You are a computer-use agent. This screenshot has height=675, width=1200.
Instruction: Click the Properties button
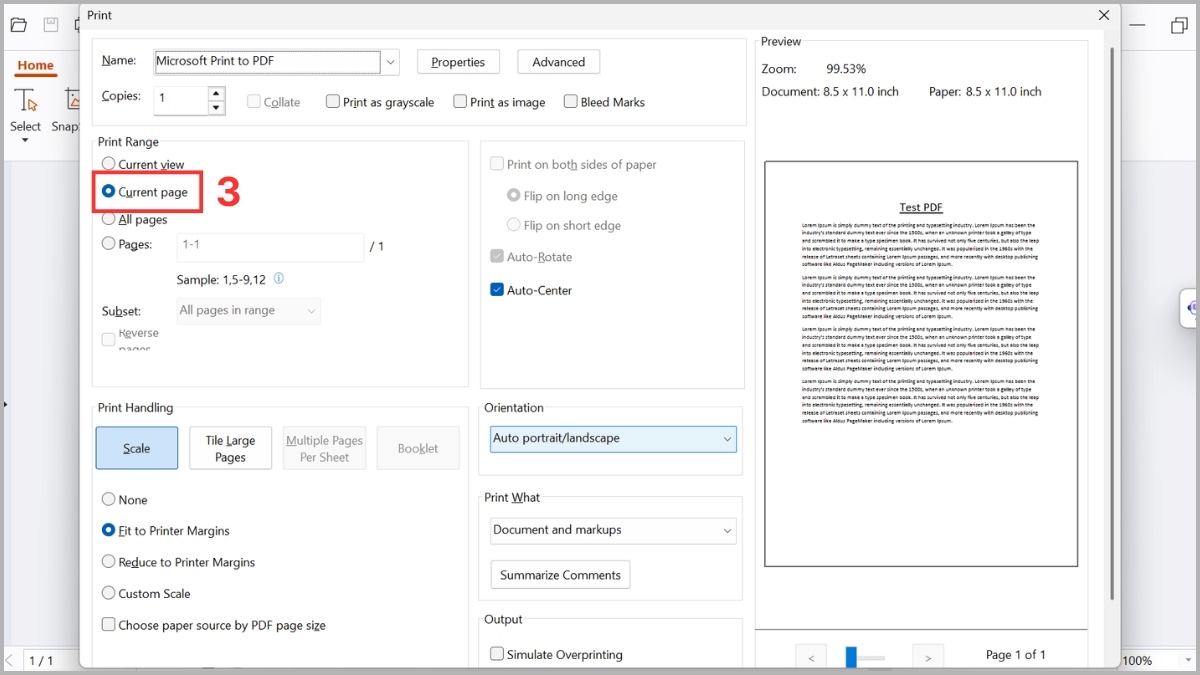pyautogui.click(x=458, y=61)
